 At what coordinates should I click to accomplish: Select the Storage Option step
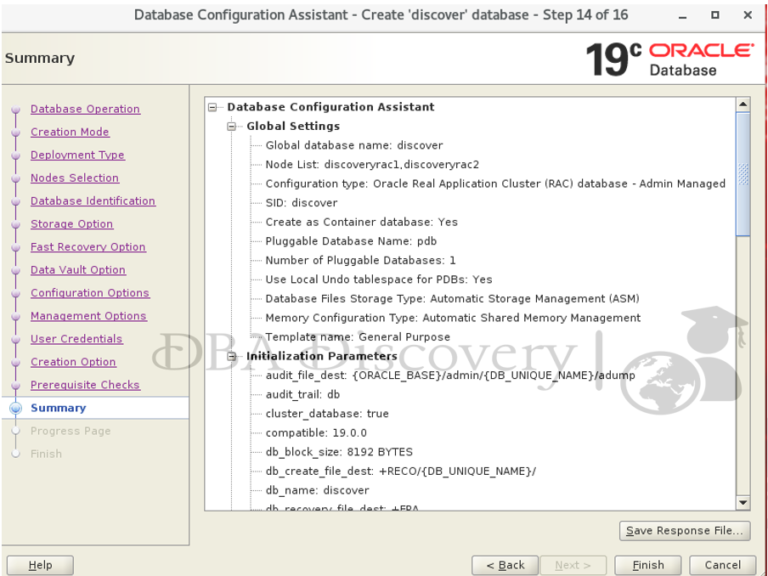click(71, 224)
